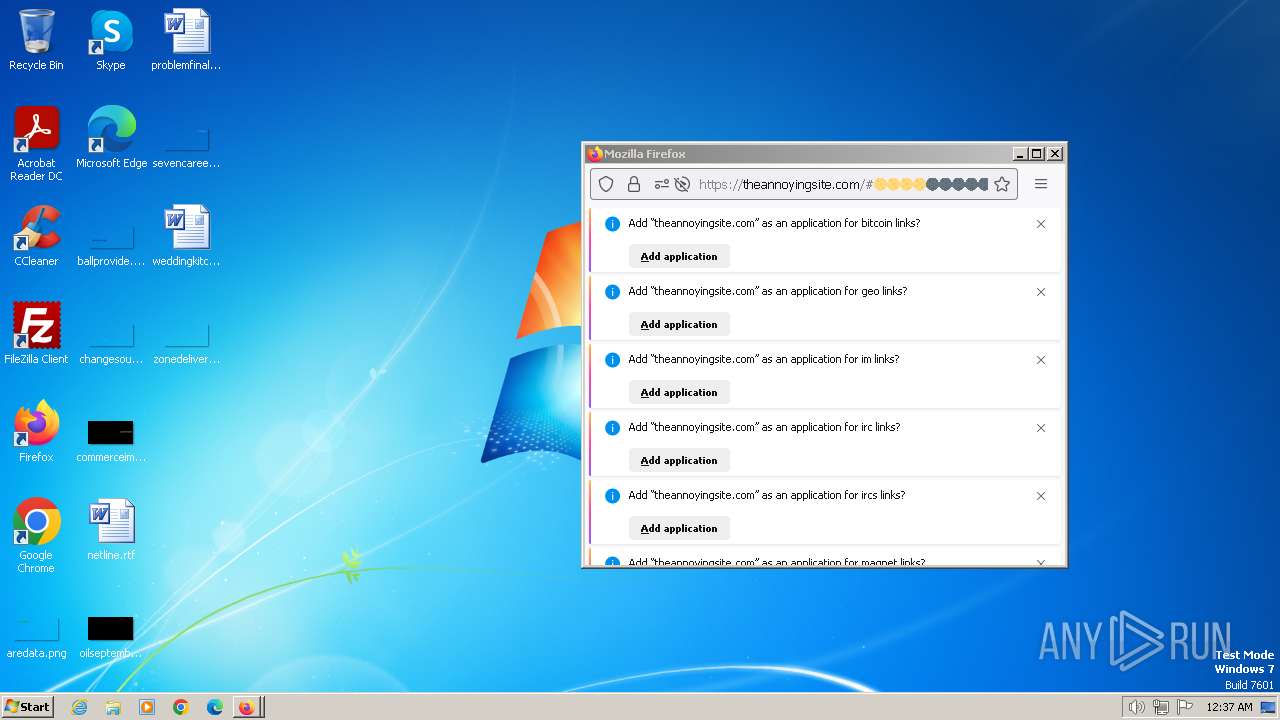Add application for geo links
Screen dimensions: 1280x720
coord(679,324)
